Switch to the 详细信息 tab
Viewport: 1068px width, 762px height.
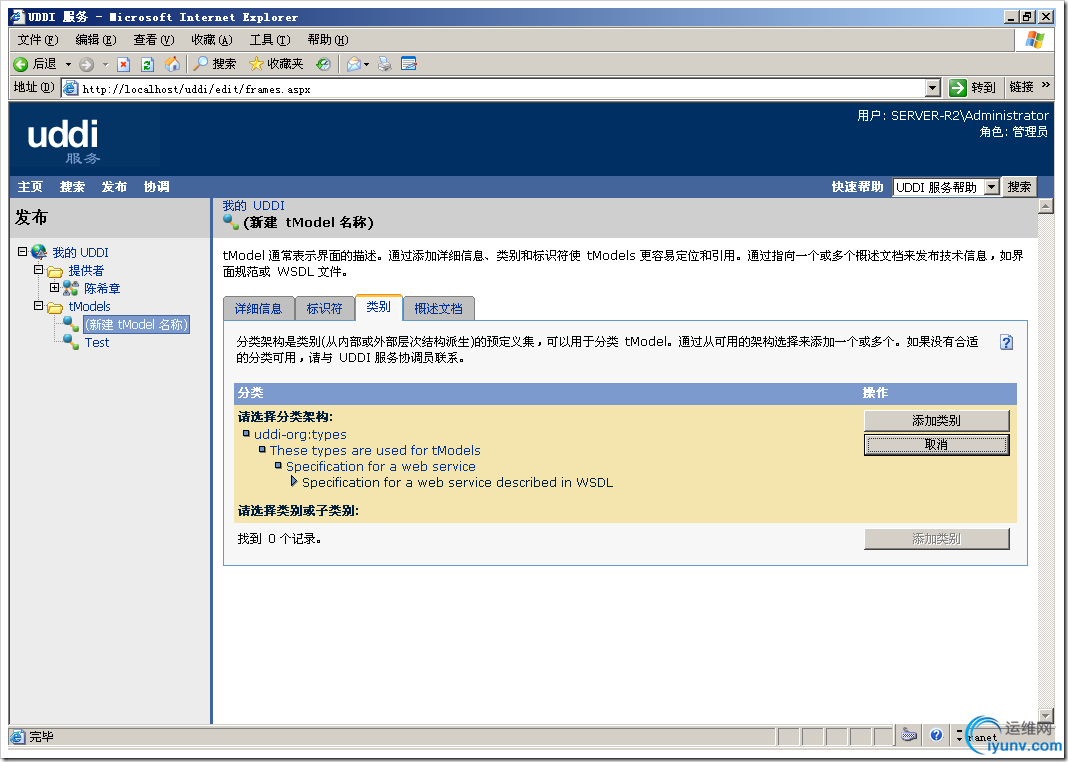pos(258,308)
